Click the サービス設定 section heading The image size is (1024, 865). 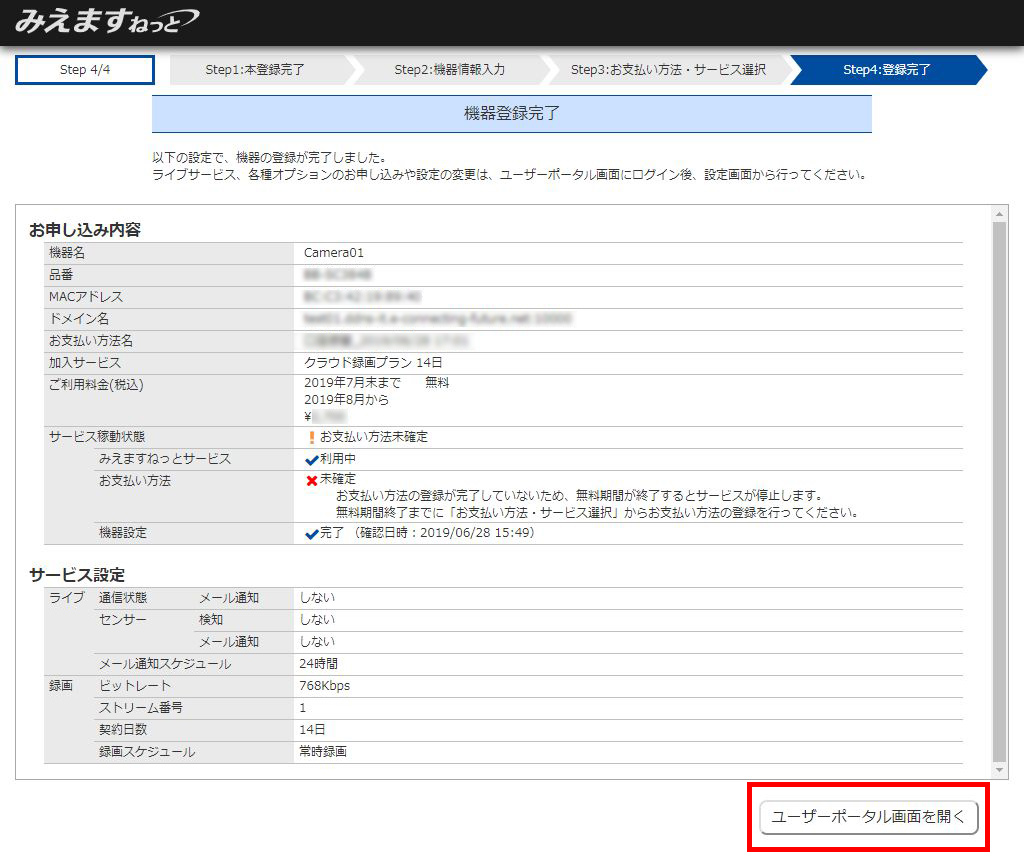(x=77, y=575)
